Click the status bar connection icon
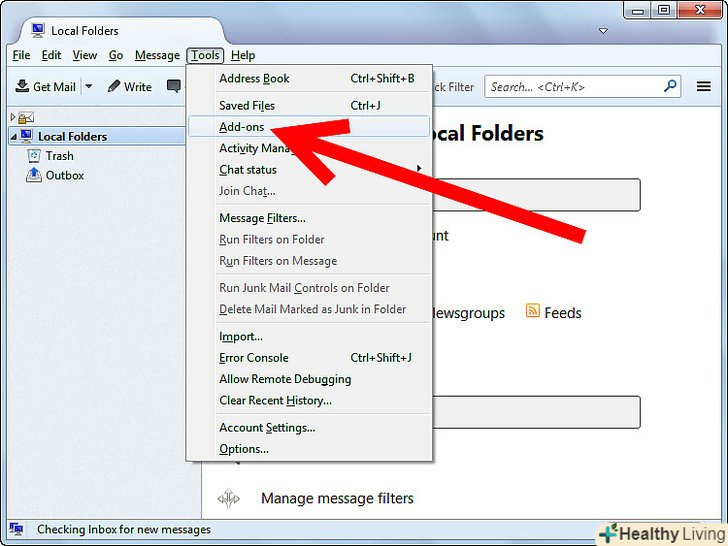728x546 pixels. click(16, 529)
